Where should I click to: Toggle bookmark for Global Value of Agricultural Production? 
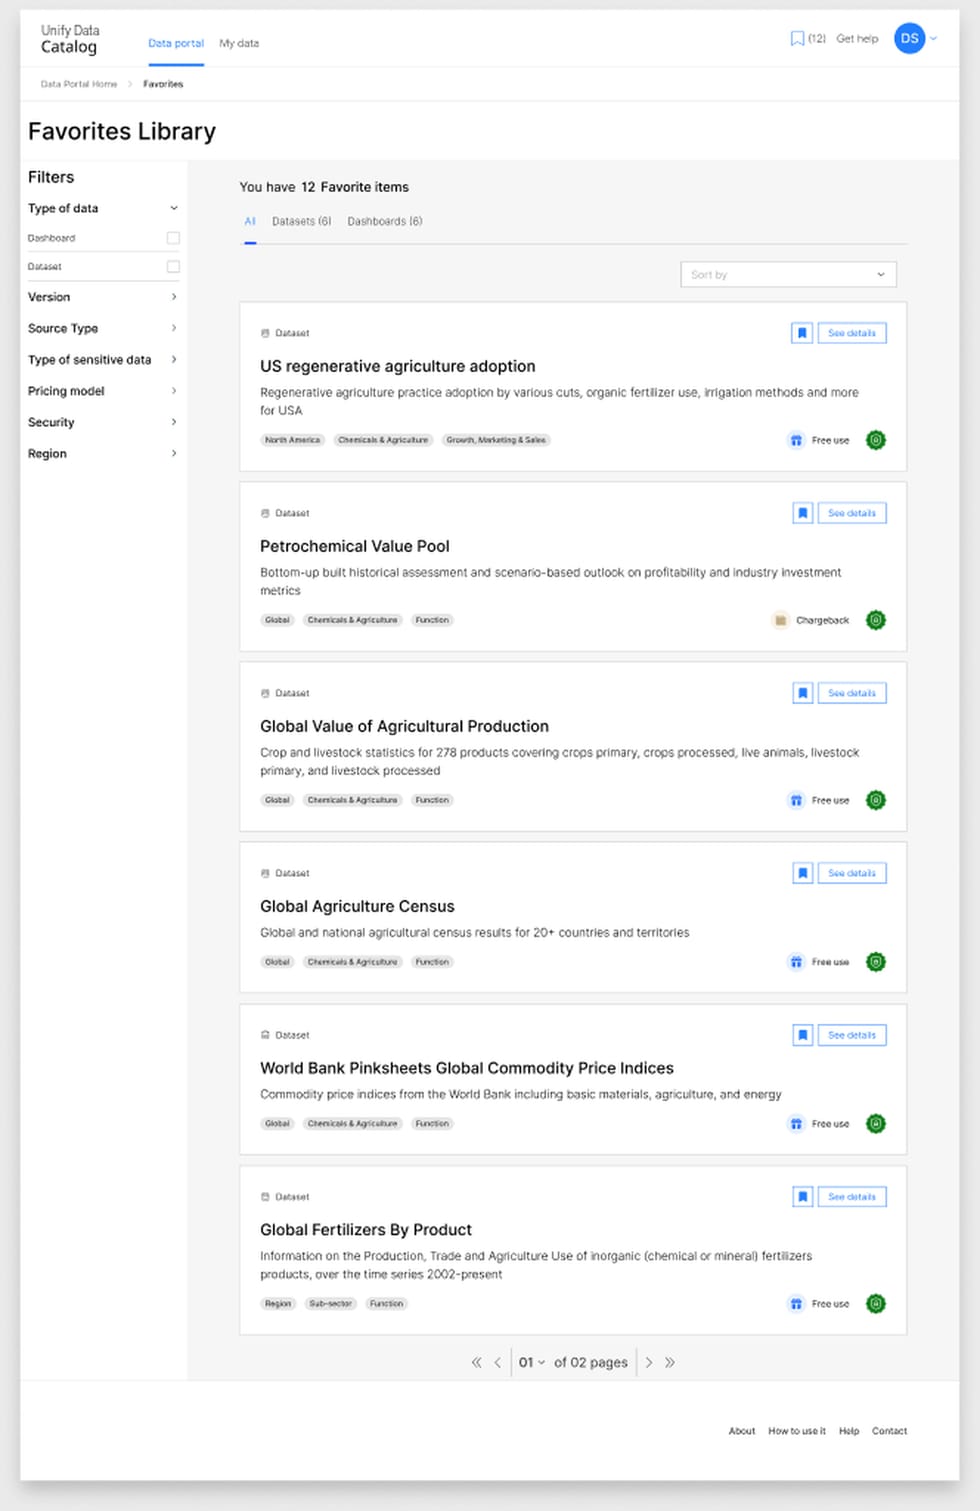coord(802,693)
